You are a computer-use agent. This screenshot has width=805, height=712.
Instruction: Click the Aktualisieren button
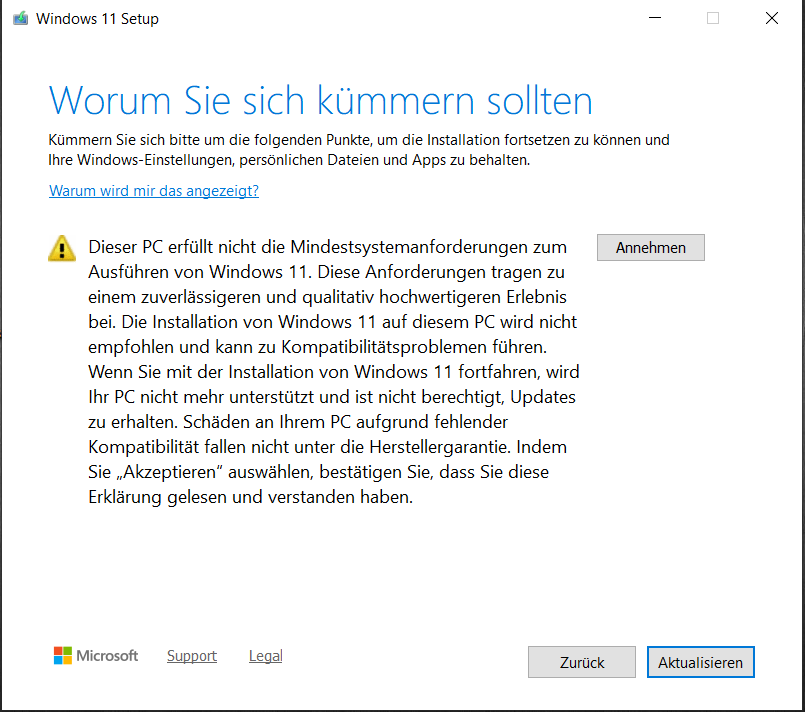(700, 662)
